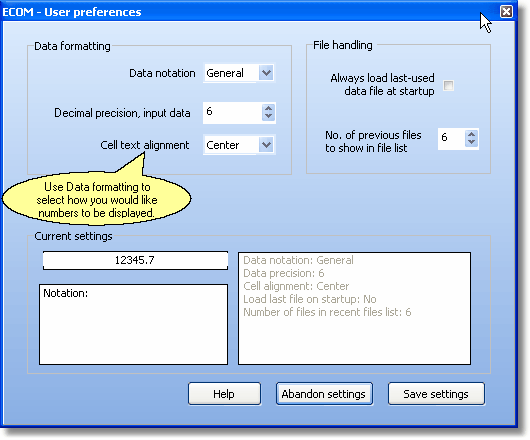Screen dimensions: 530x440
Task: Increase number of previous files spinner
Action: [x=472, y=134]
